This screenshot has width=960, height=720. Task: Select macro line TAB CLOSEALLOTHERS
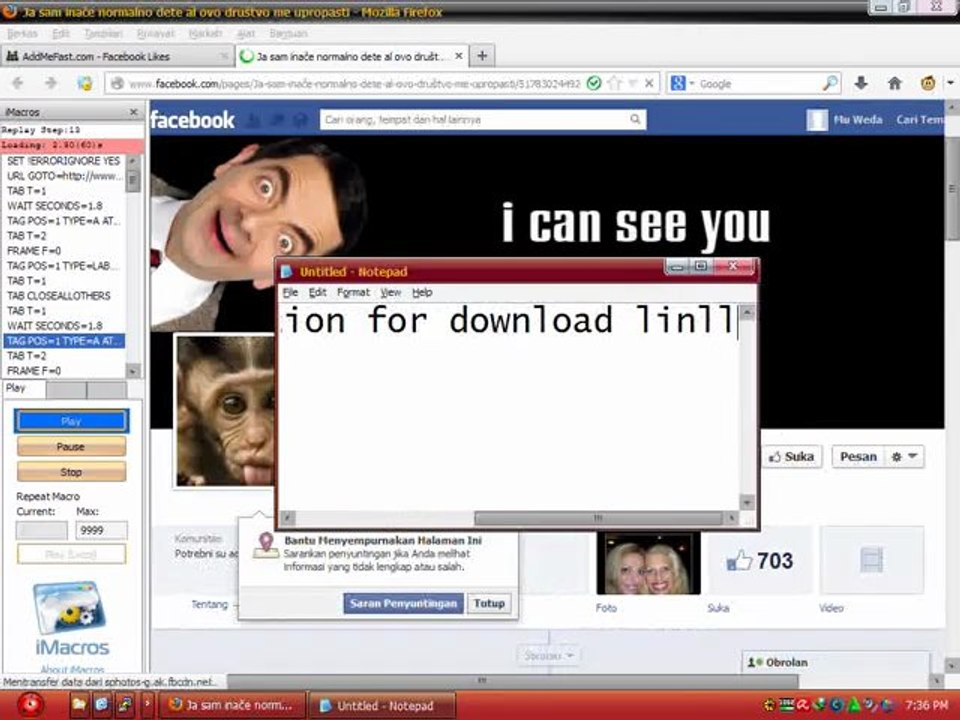click(x=64, y=296)
